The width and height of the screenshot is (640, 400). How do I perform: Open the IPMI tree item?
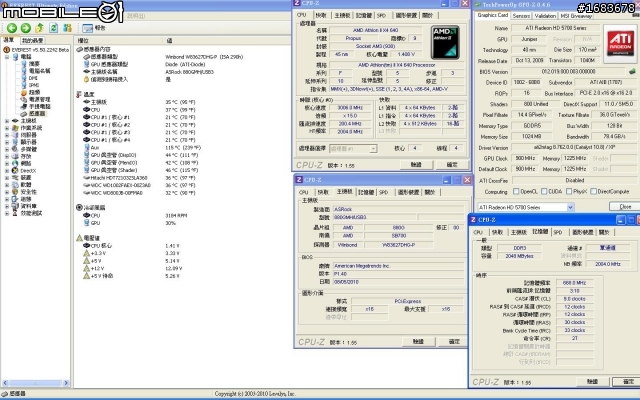[34, 85]
